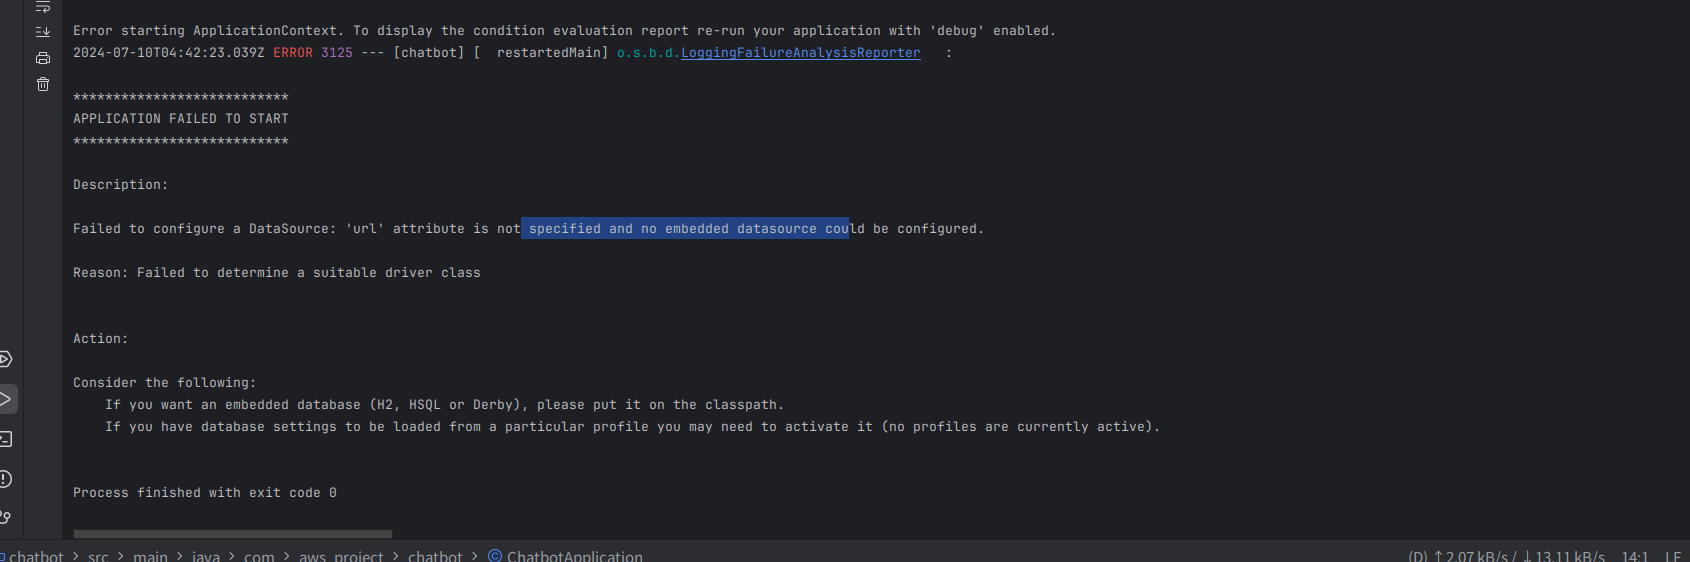Click the aws_project breadcrumb segment

click(341, 555)
